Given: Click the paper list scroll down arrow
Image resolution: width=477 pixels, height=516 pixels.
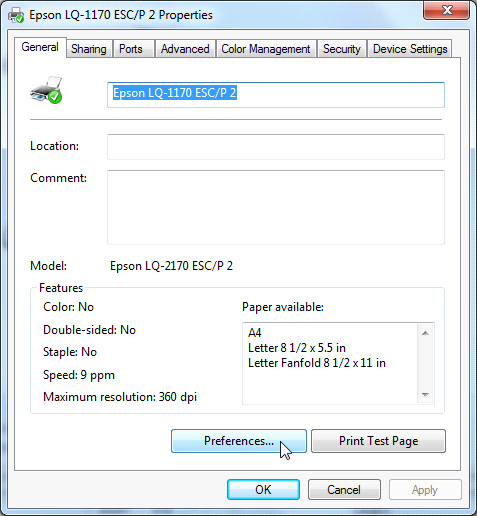Looking at the screenshot, I should coord(425,395).
